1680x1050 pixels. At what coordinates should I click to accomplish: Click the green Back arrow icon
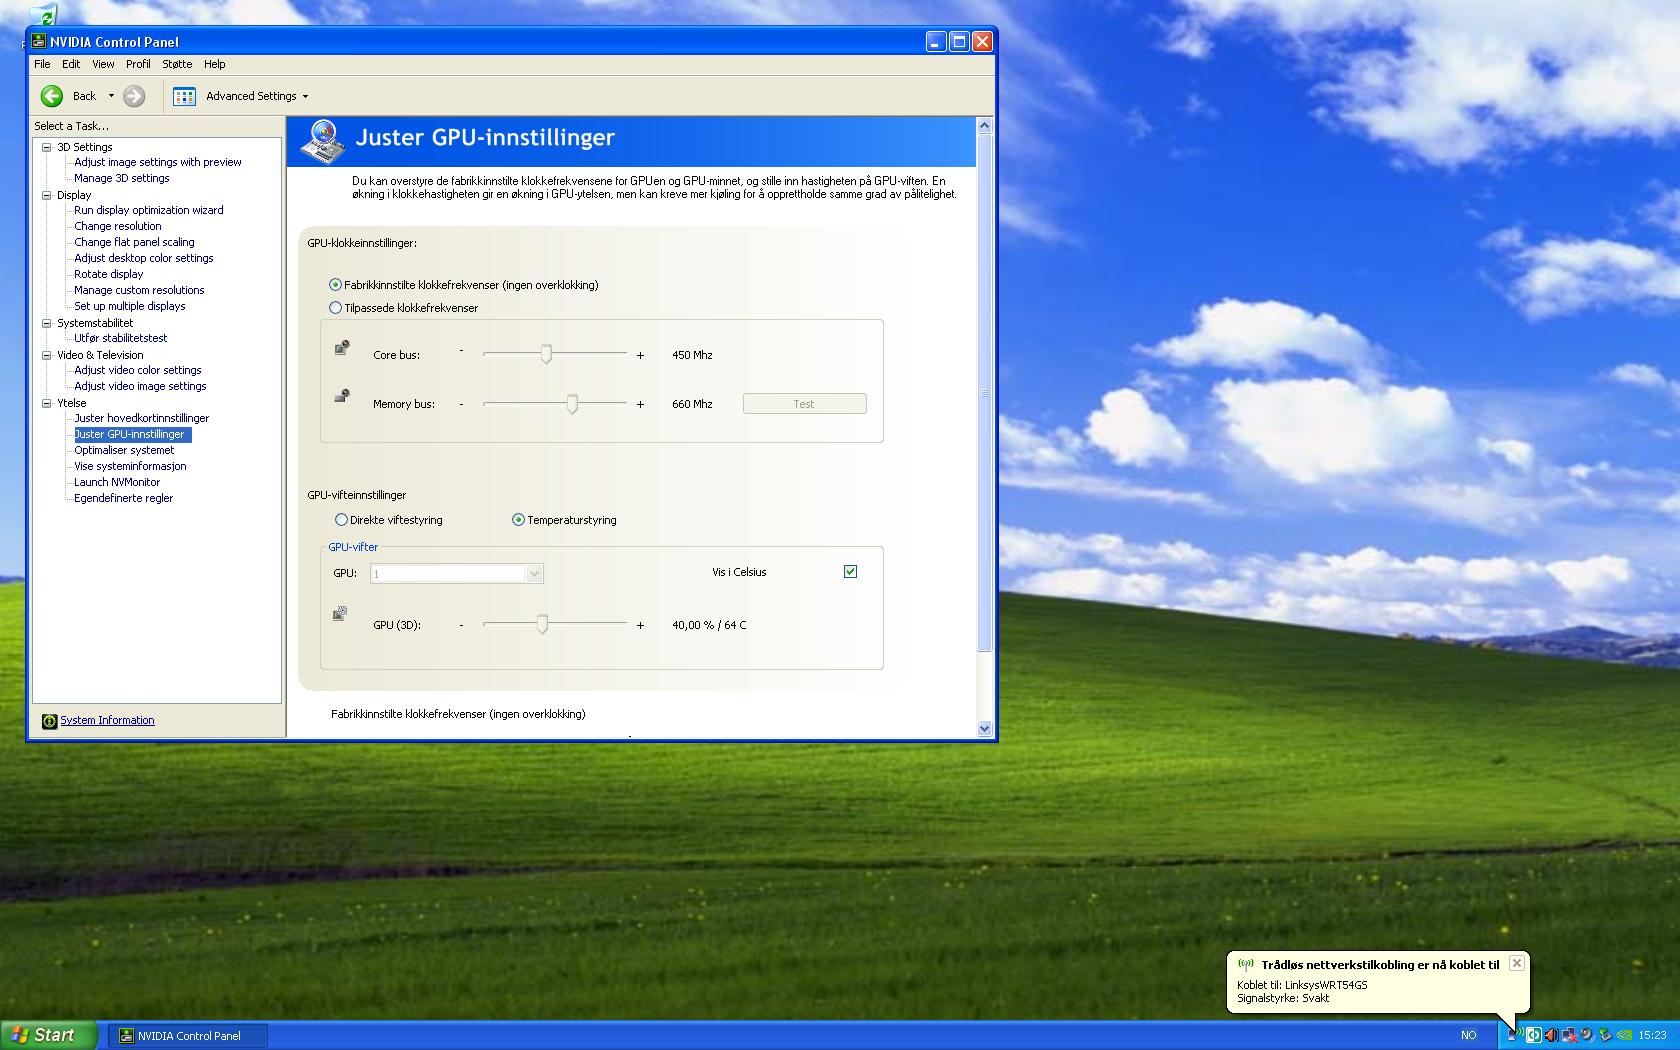pyautogui.click(x=51, y=96)
